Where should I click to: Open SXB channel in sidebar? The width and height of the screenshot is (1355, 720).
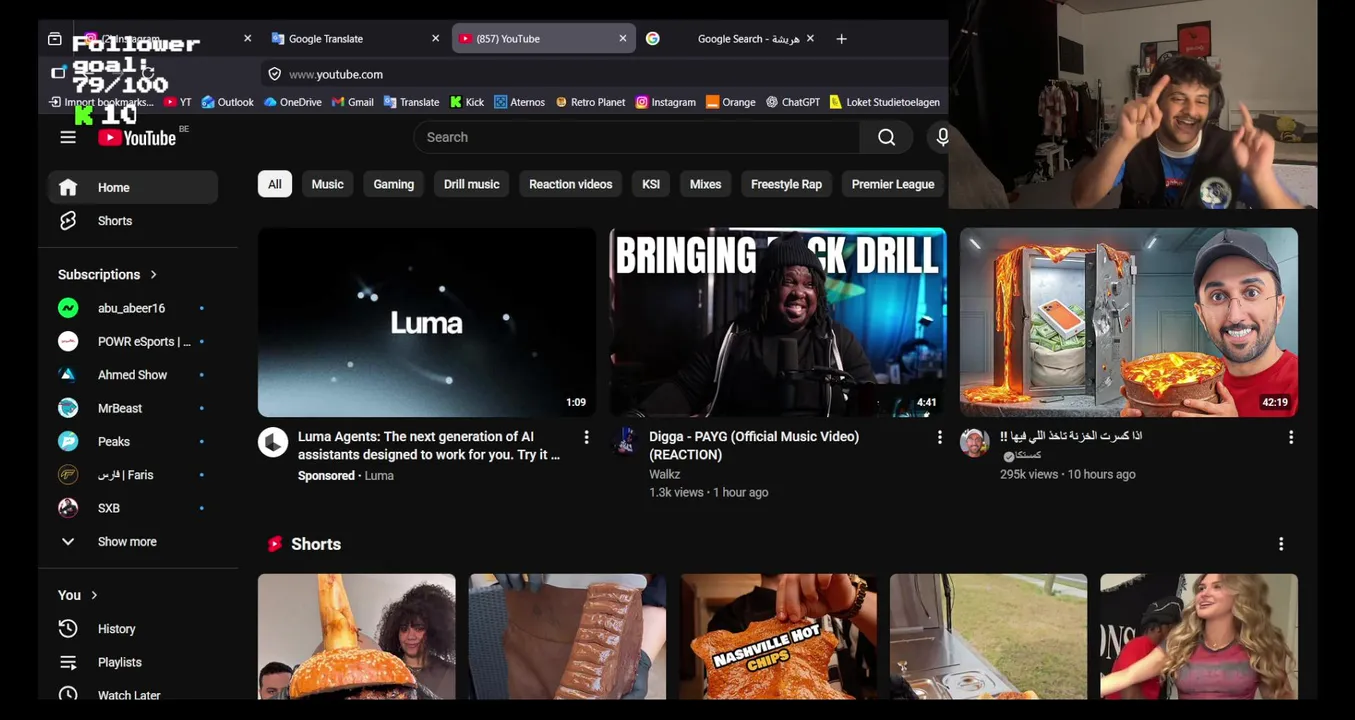tap(132, 508)
